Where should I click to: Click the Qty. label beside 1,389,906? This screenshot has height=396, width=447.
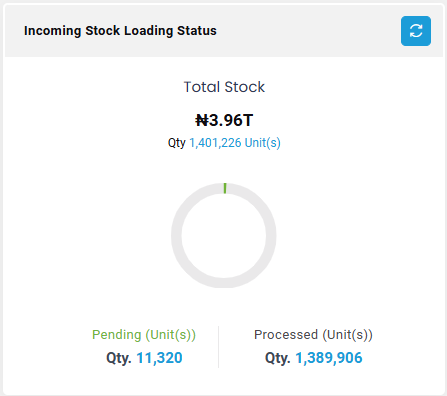(278, 358)
